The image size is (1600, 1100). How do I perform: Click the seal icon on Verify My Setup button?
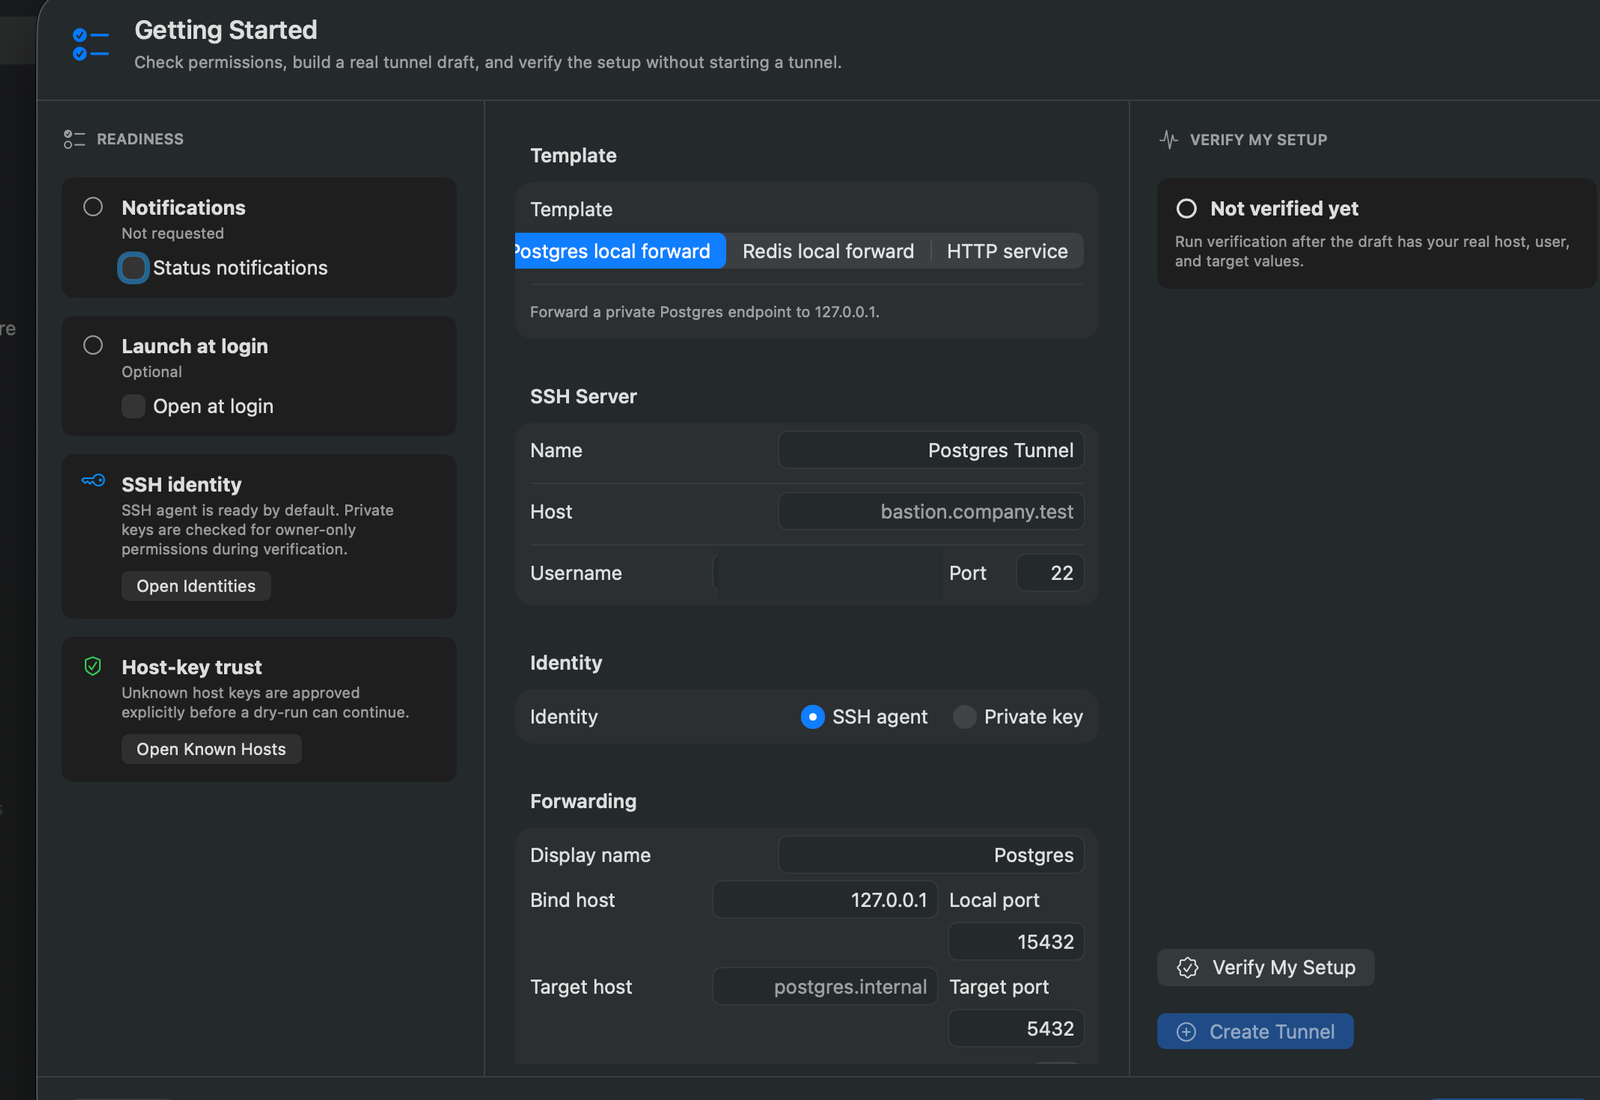tap(1187, 968)
